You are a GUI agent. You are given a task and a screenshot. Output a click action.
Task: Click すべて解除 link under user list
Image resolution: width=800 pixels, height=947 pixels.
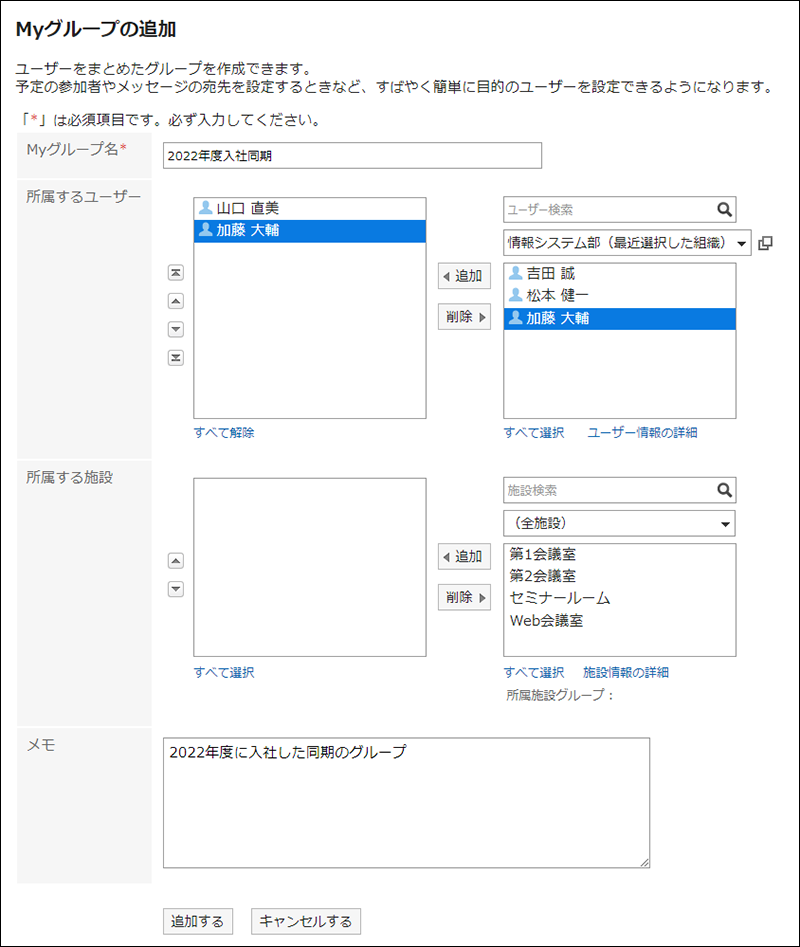224,432
